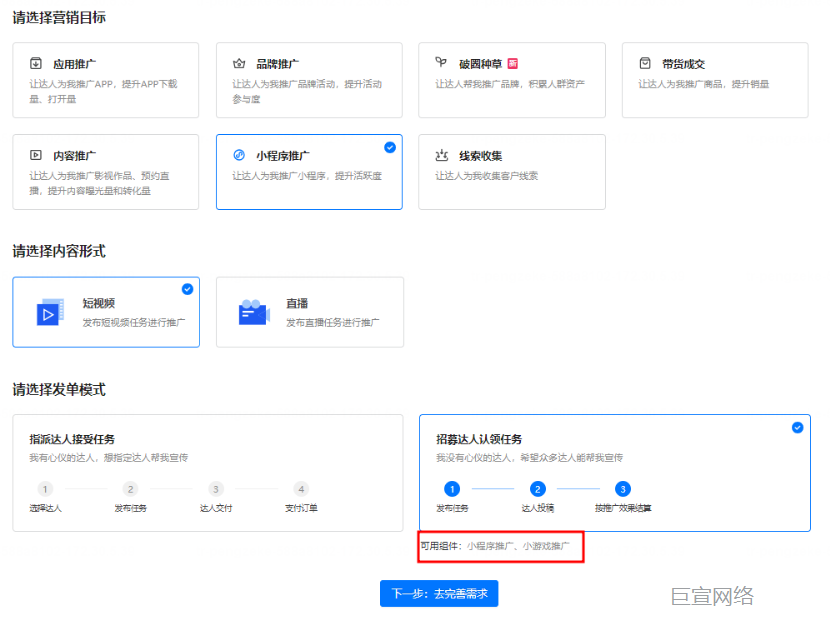Toggle the checkmark on 小程序推广 card

[x=389, y=146]
